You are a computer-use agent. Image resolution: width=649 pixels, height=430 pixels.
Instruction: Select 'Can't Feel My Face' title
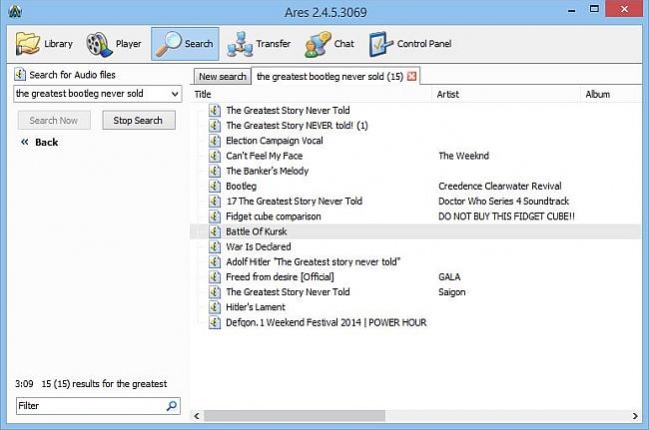264,156
